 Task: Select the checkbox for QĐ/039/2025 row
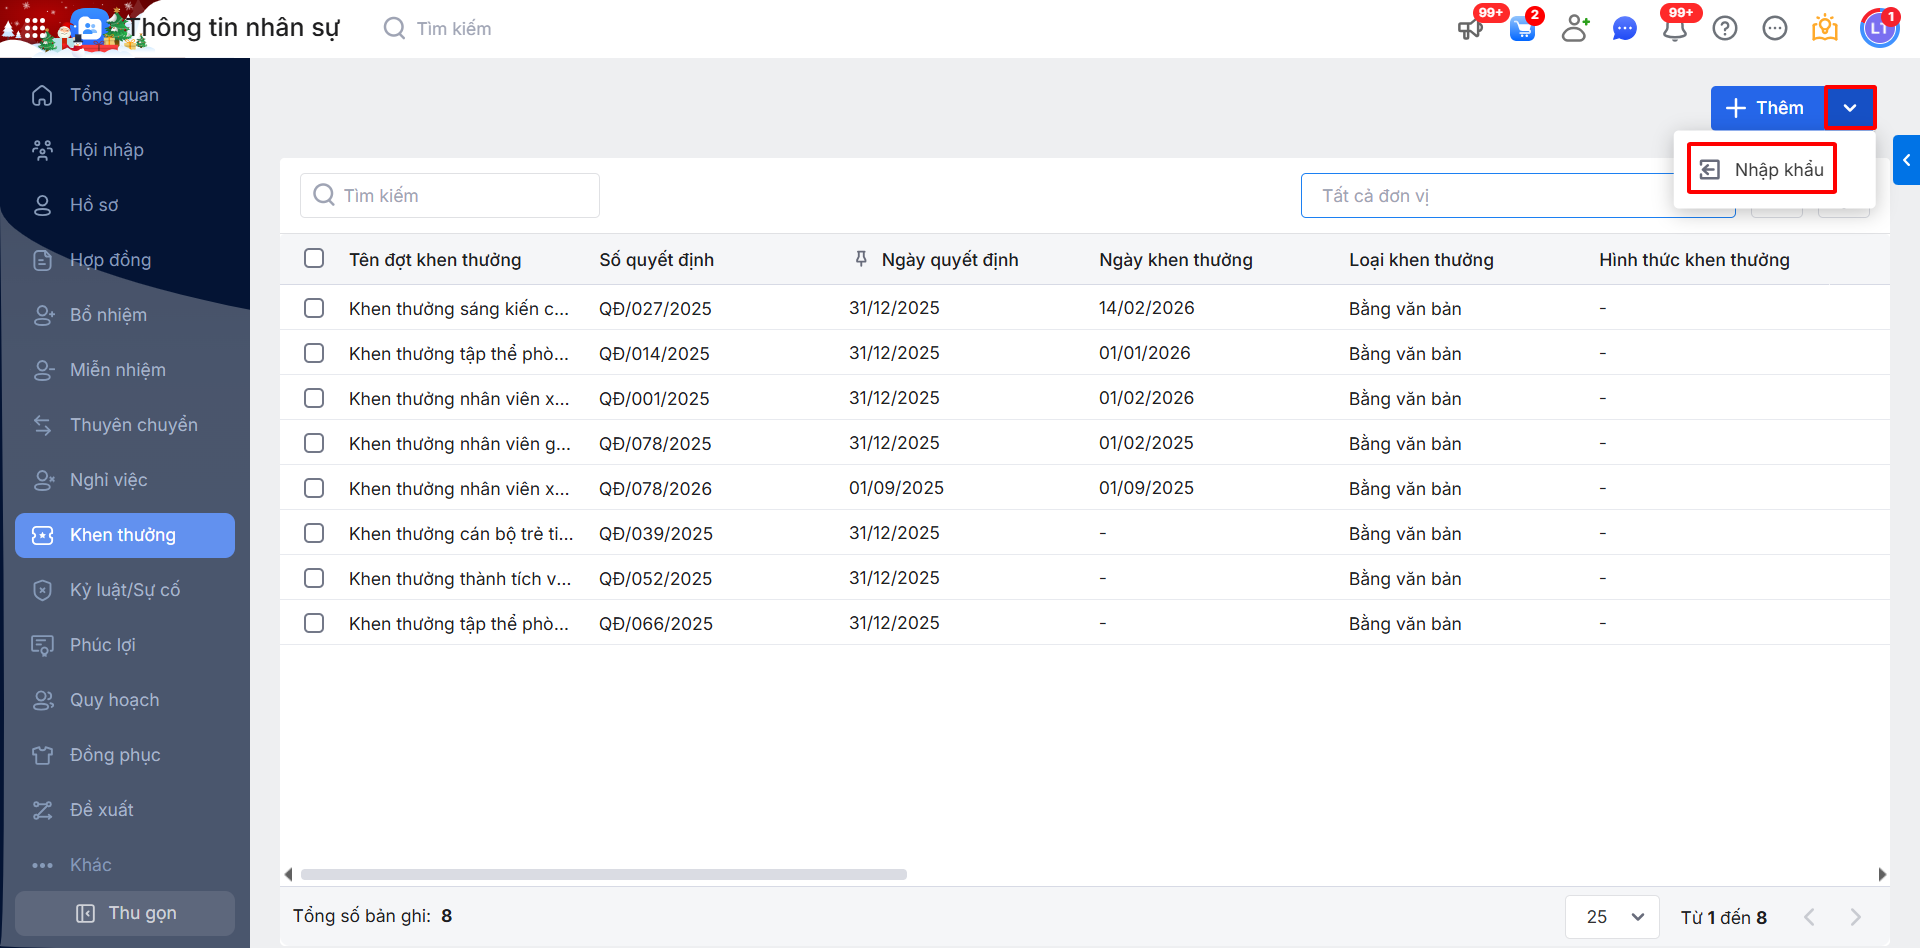[314, 533]
